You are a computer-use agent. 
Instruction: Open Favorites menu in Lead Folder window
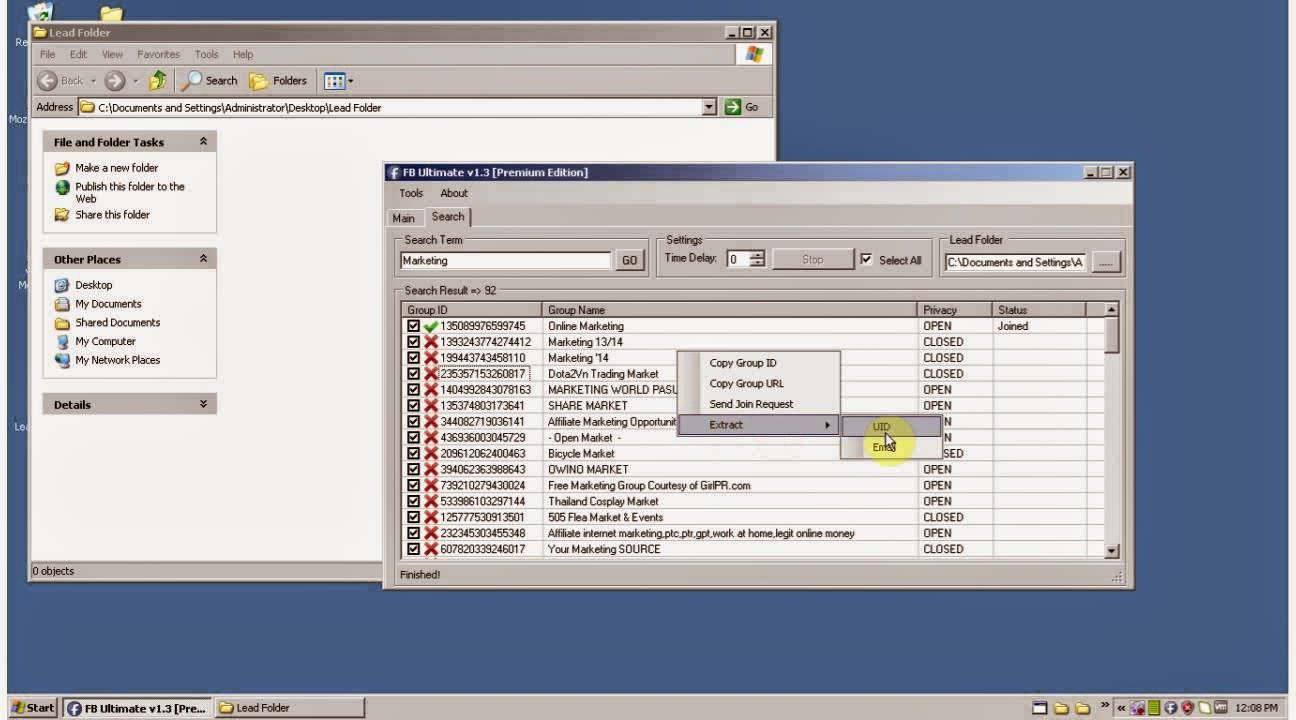tap(159, 55)
